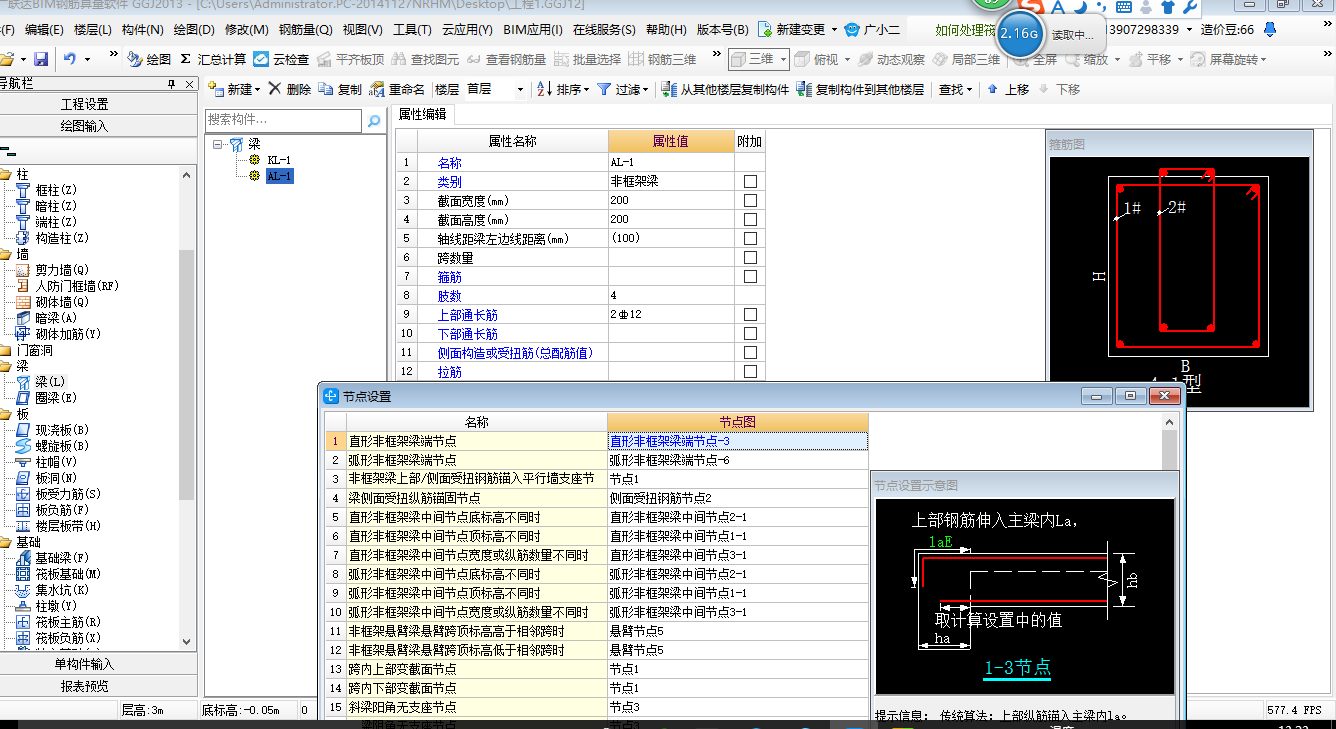Select 砌体墙(Q) wall type
1336x729 pixels.
(x=62, y=302)
